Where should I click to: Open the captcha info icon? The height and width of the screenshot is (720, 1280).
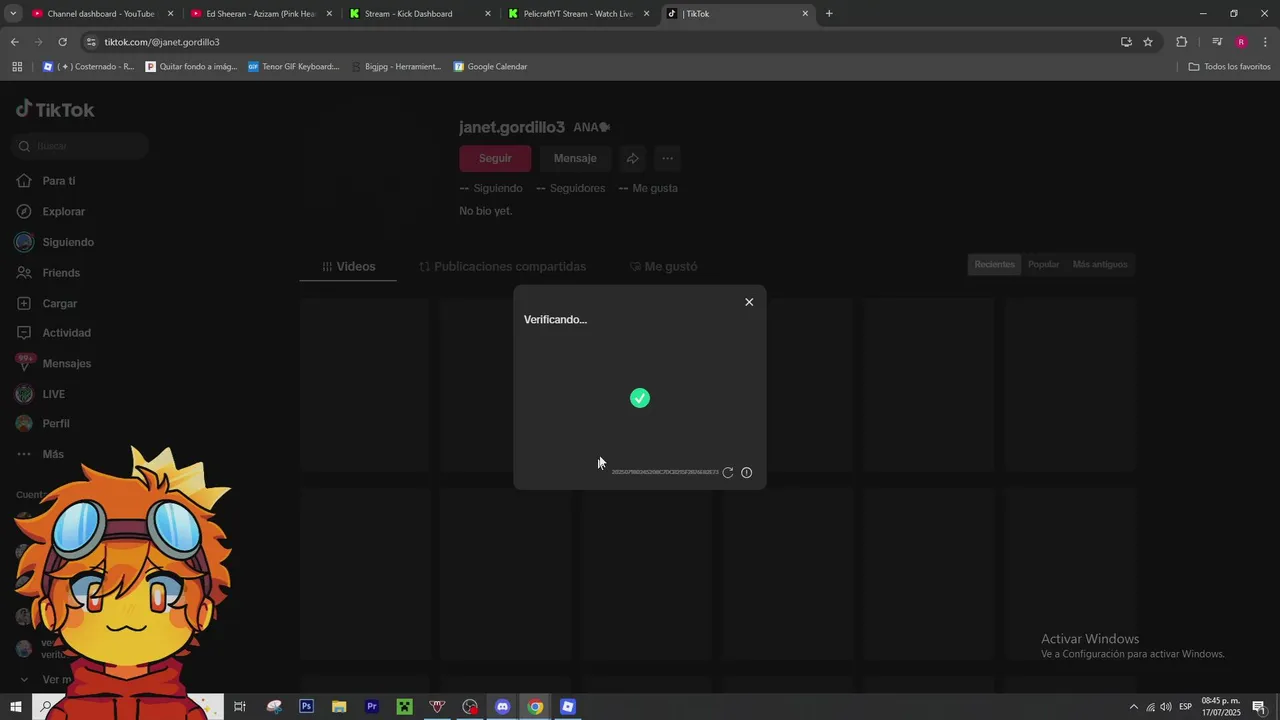(x=746, y=473)
